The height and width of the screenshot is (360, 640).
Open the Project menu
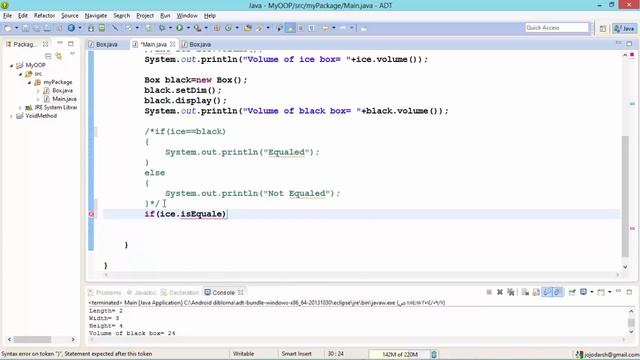(x=145, y=16)
